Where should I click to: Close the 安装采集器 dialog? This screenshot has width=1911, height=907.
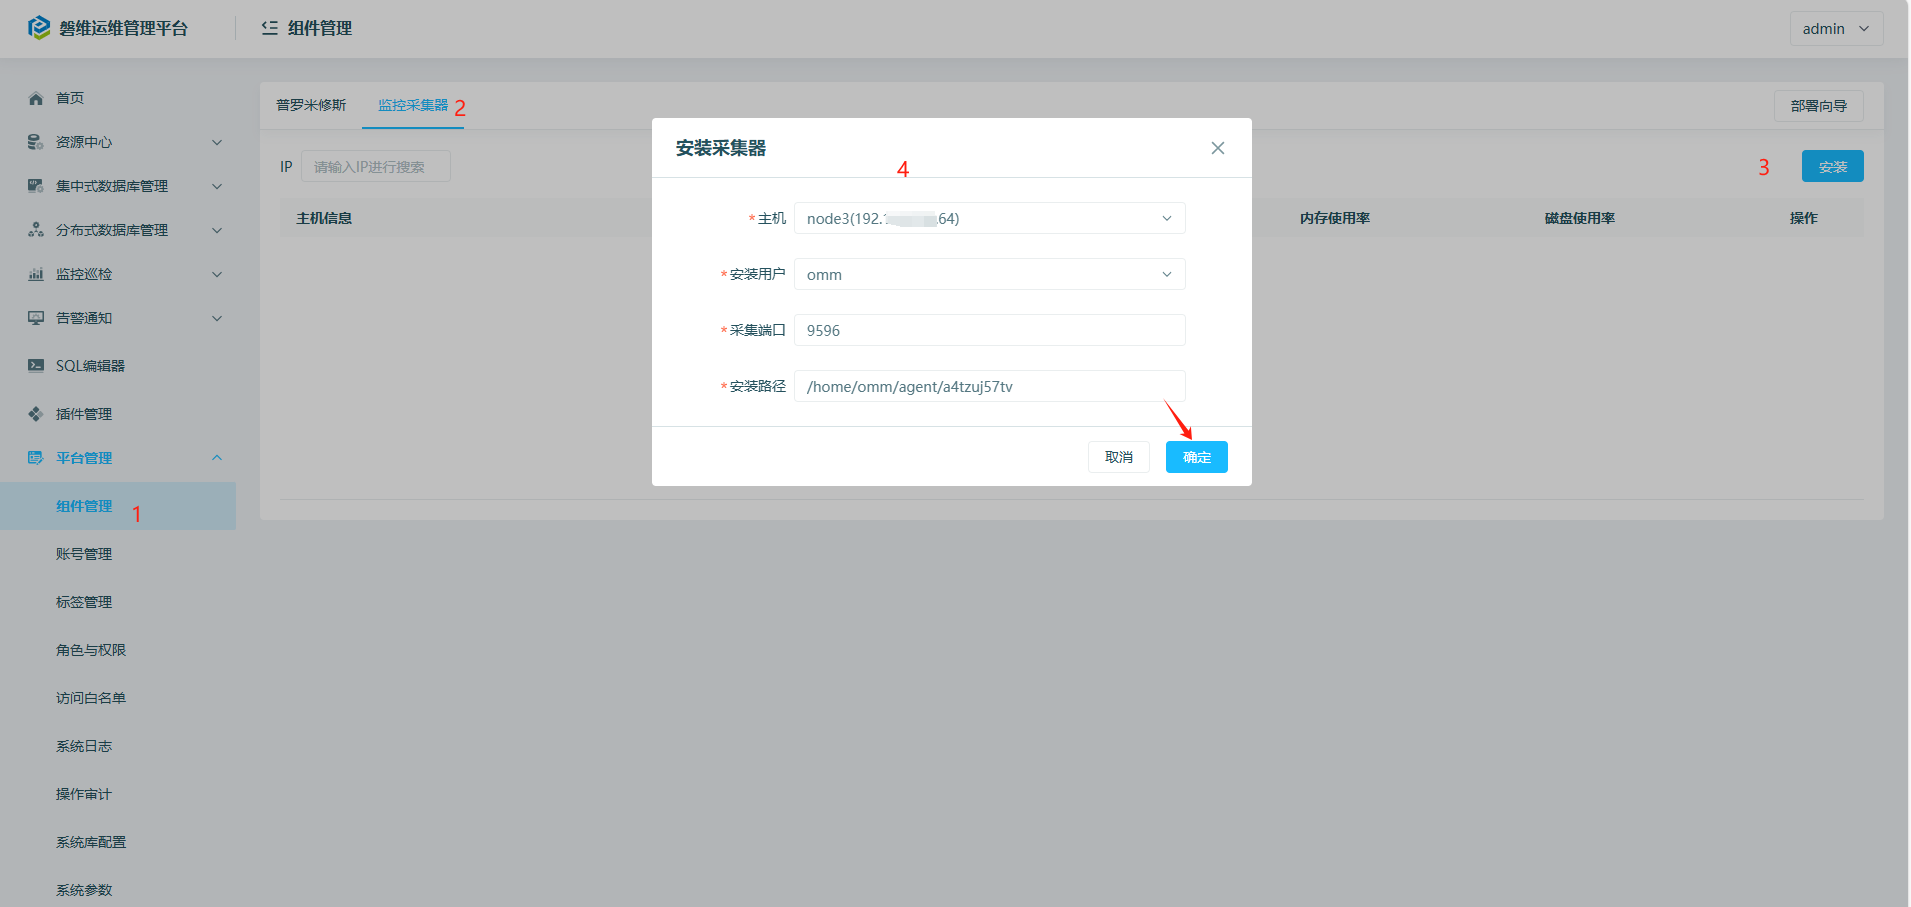1218,148
